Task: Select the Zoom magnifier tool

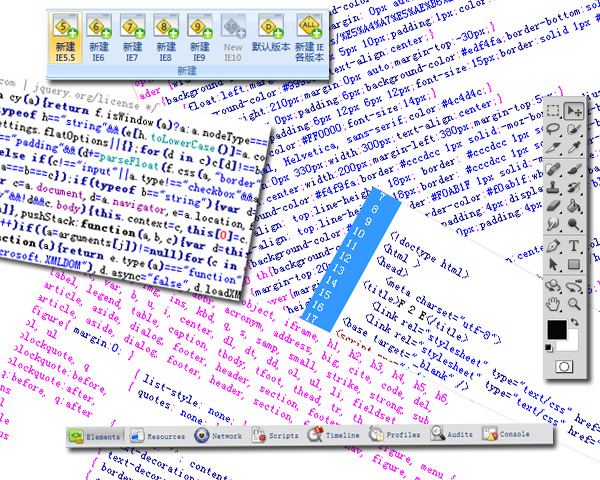Action: 574,304
